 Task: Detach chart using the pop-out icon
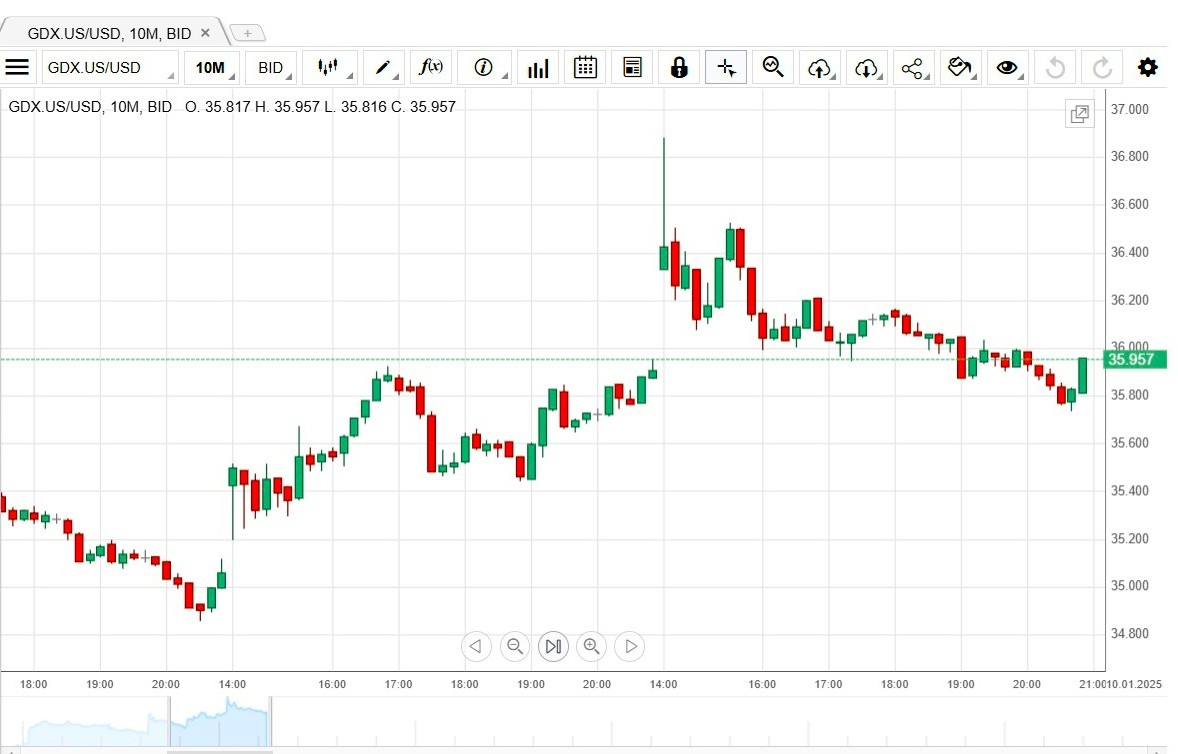[1080, 114]
